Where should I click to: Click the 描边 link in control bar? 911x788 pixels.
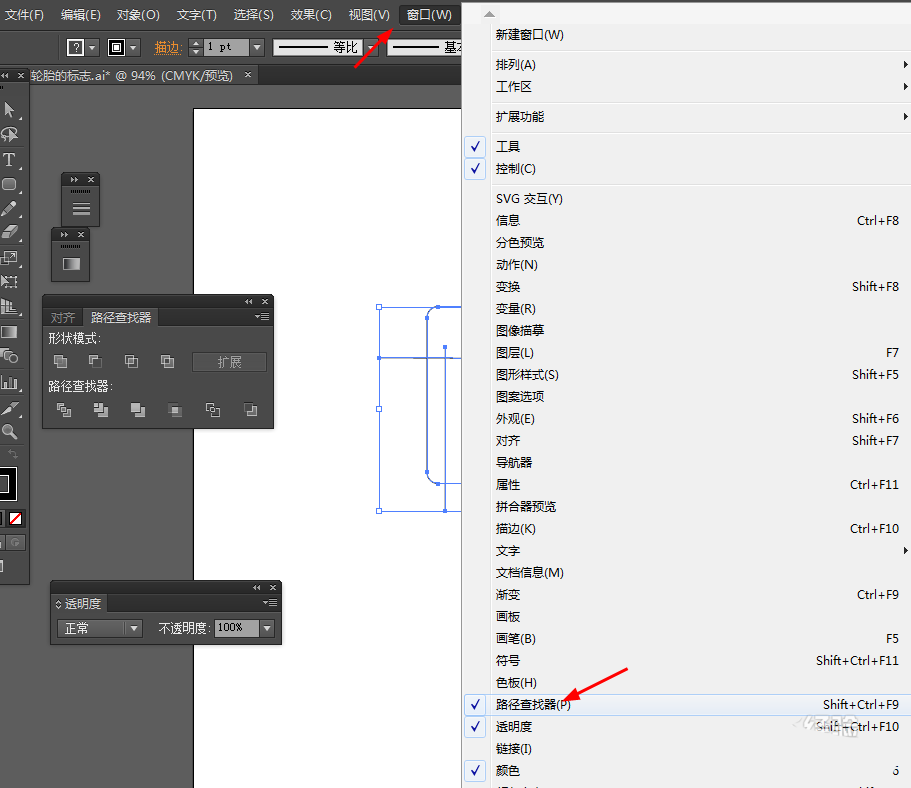click(x=168, y=48)
